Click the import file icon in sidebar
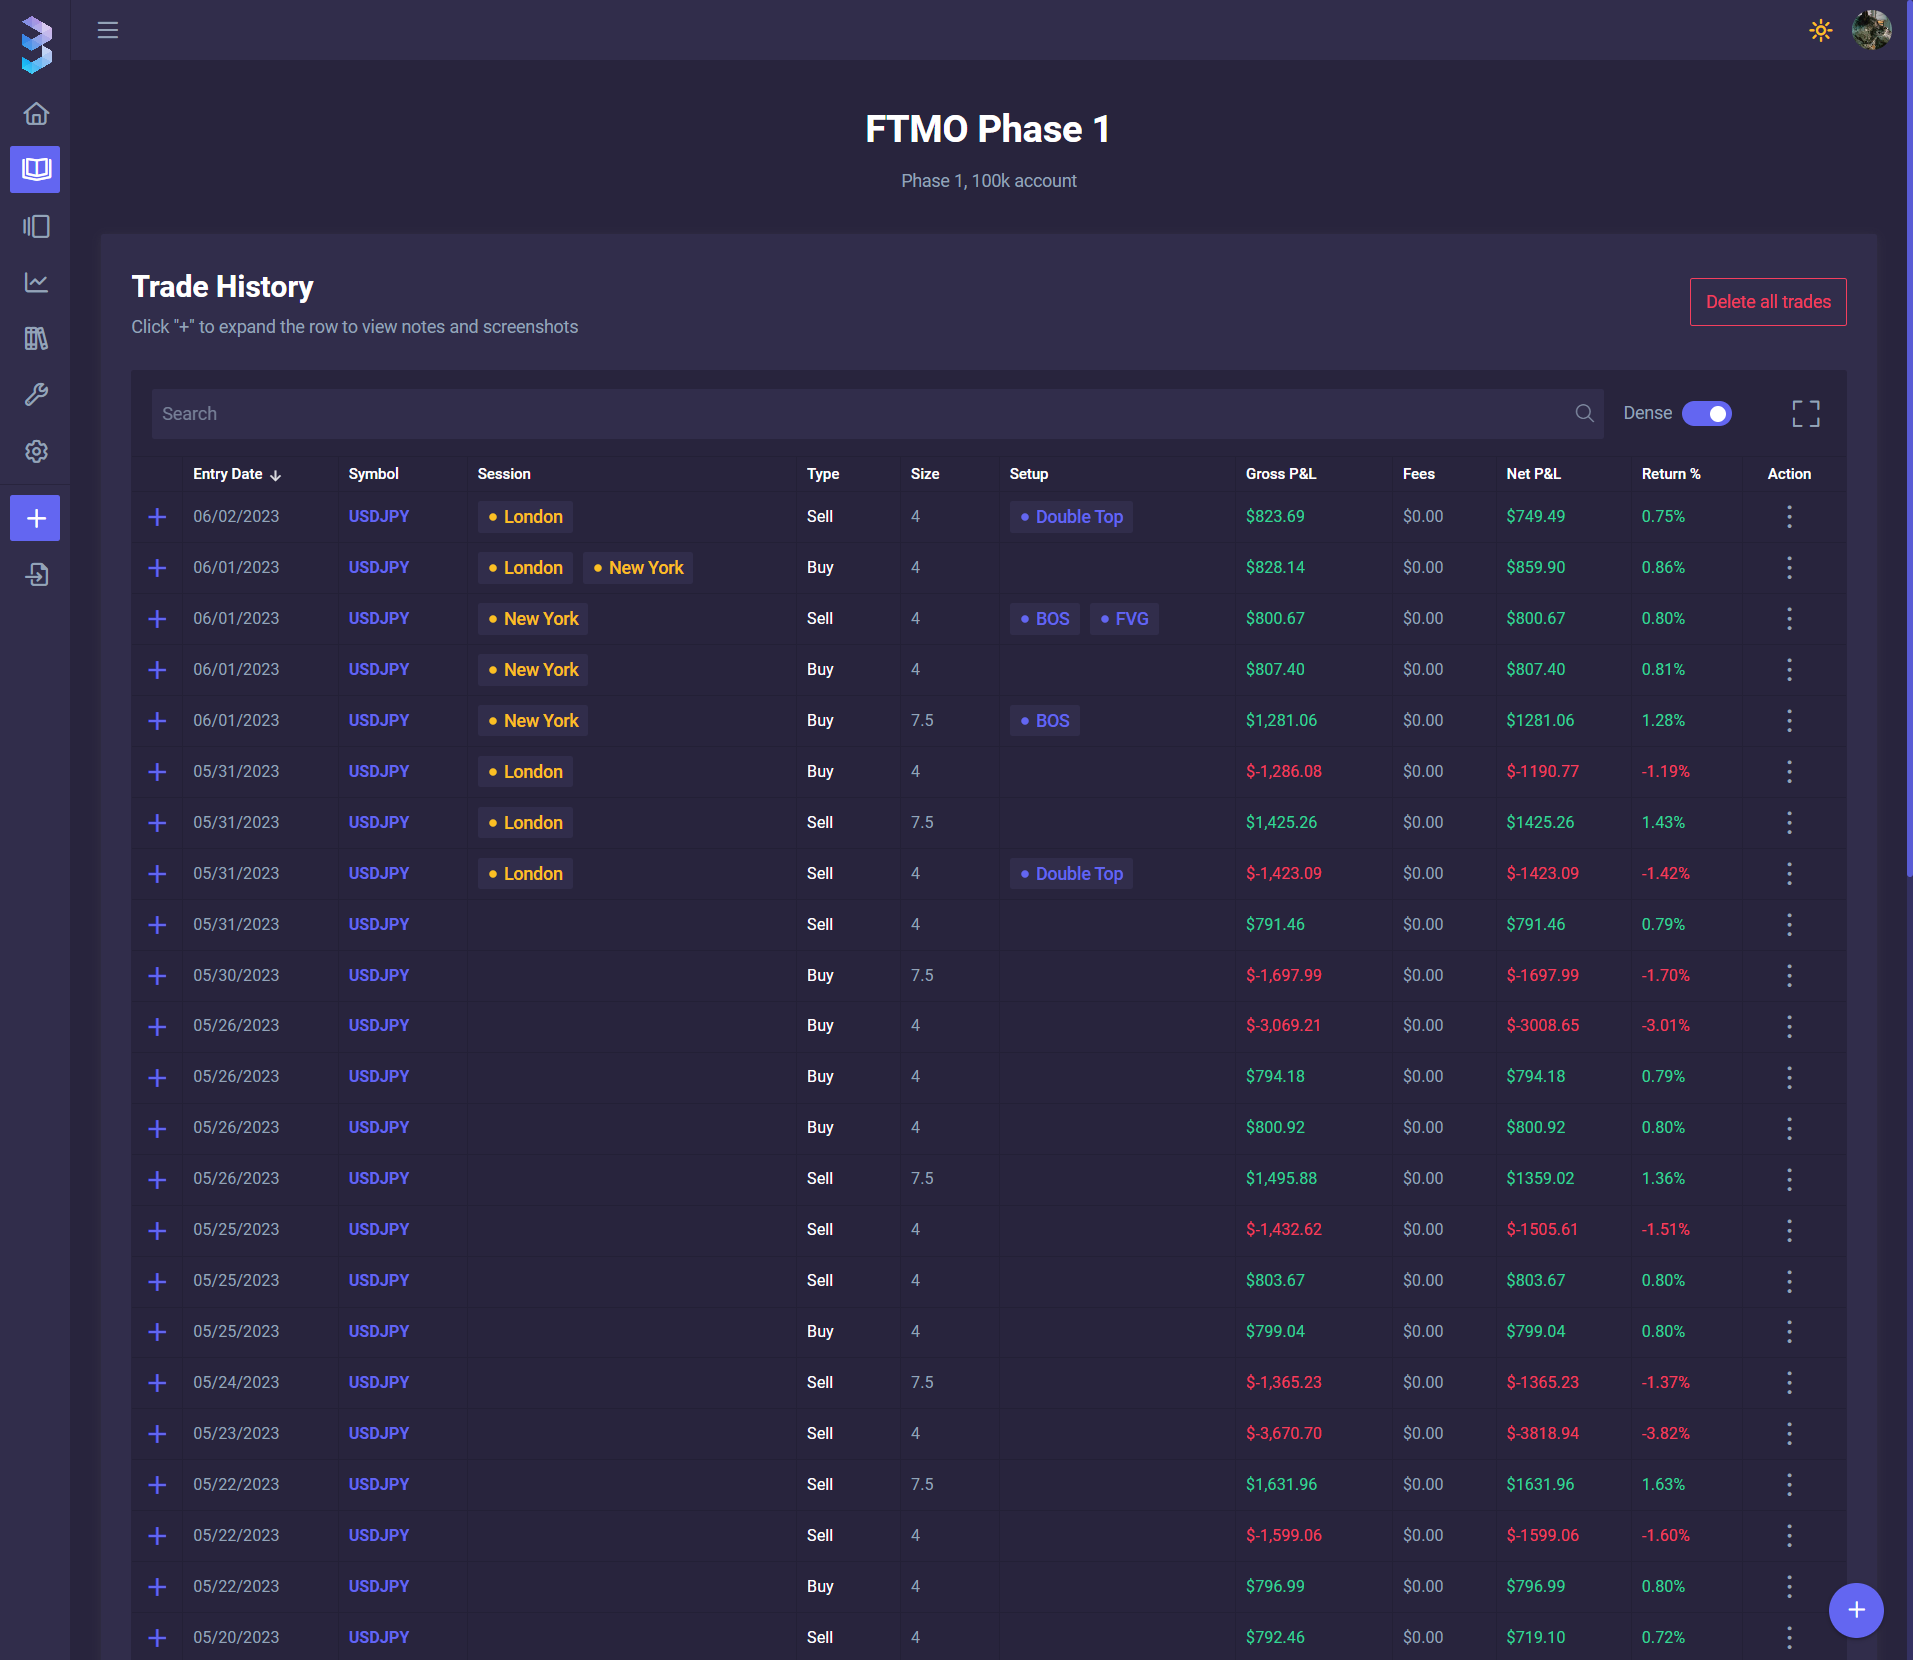This screenshot has width=1913, height=1660. (x=36, y=575)
